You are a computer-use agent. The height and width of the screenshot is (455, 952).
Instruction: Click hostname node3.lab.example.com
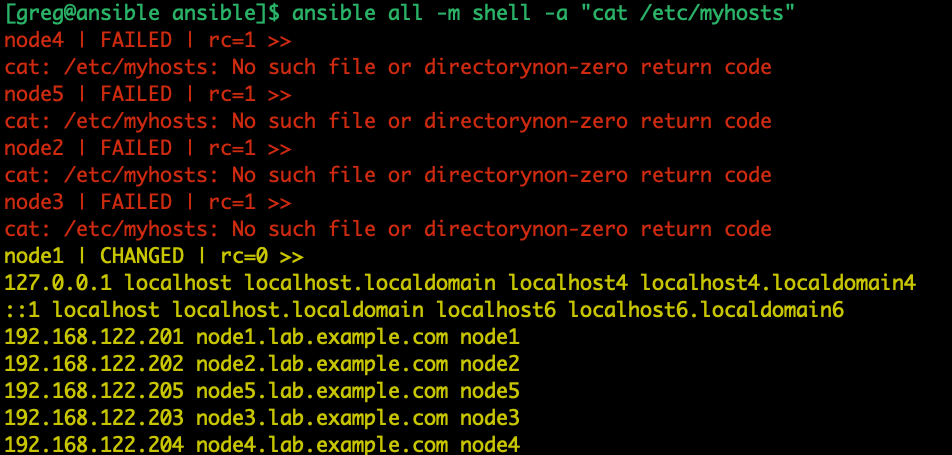point(322,418)
